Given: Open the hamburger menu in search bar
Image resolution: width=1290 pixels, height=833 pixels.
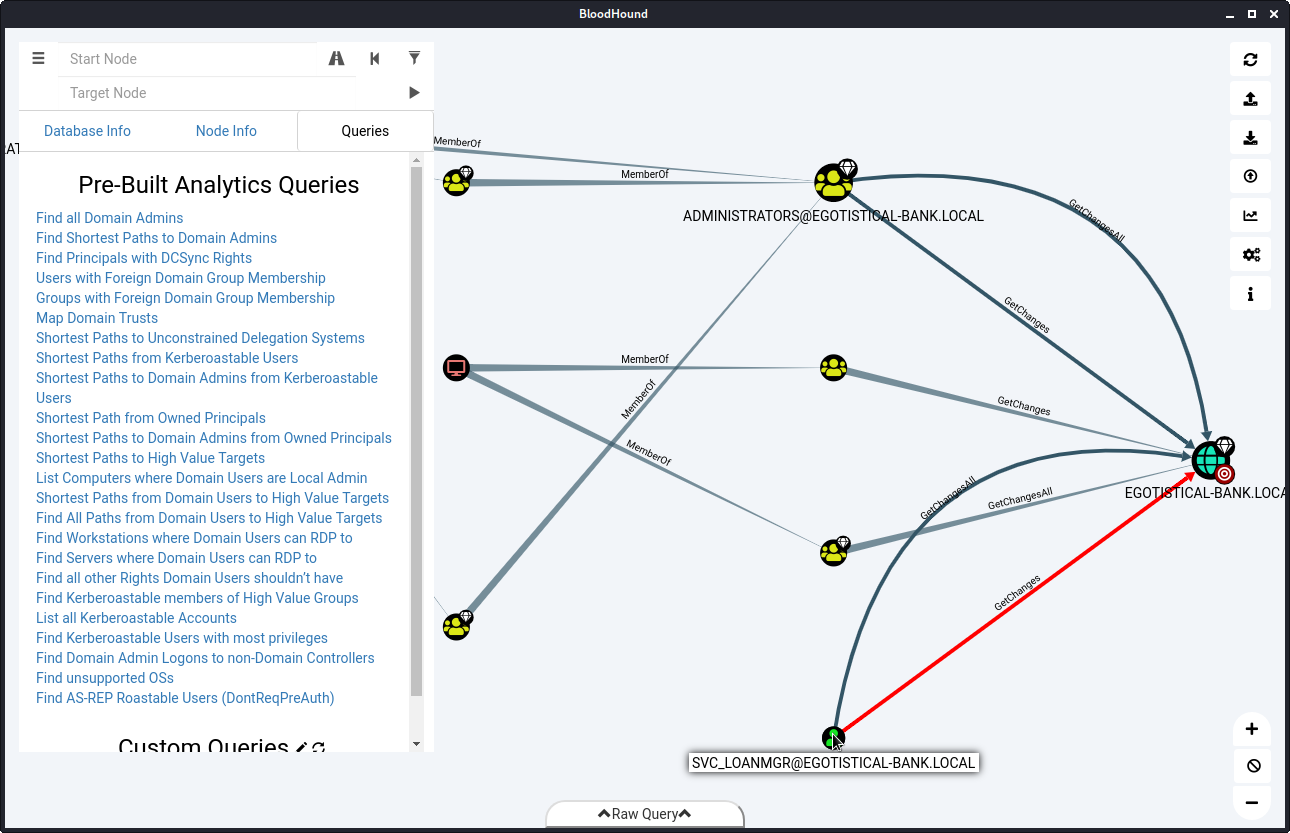Looking at the screenshot, I should click(38, 58).
